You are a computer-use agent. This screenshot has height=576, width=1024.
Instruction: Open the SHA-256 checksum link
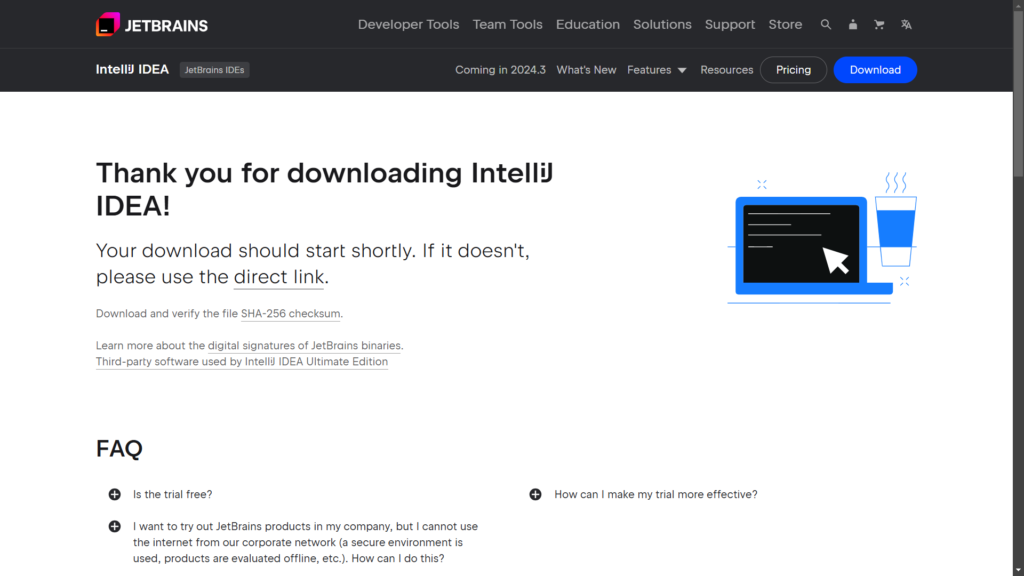(291, 313)
